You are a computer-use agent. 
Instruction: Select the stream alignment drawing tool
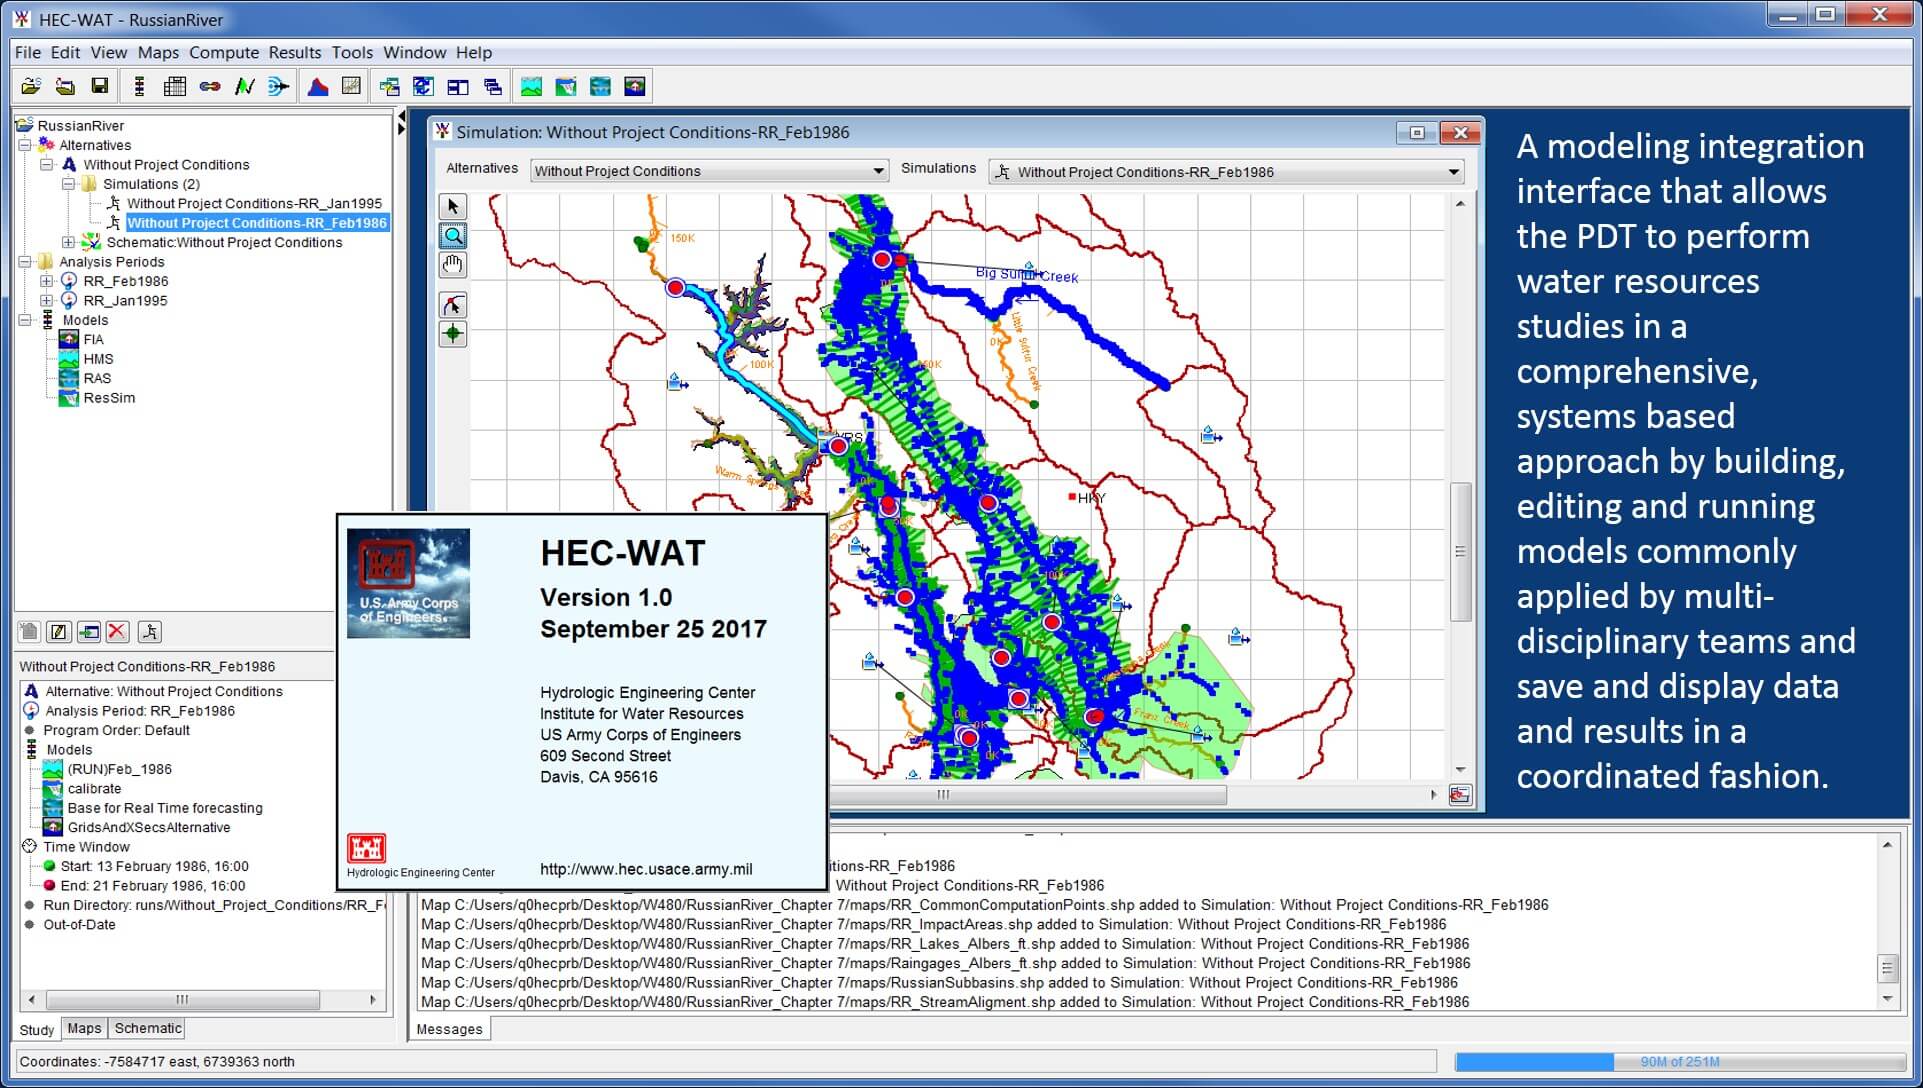point(453,305)
